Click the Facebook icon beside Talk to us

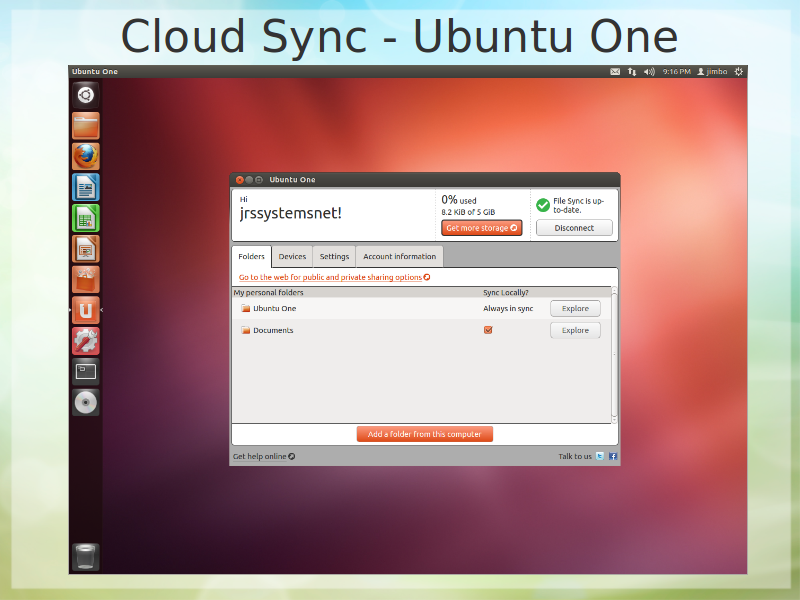pos(613,456)
